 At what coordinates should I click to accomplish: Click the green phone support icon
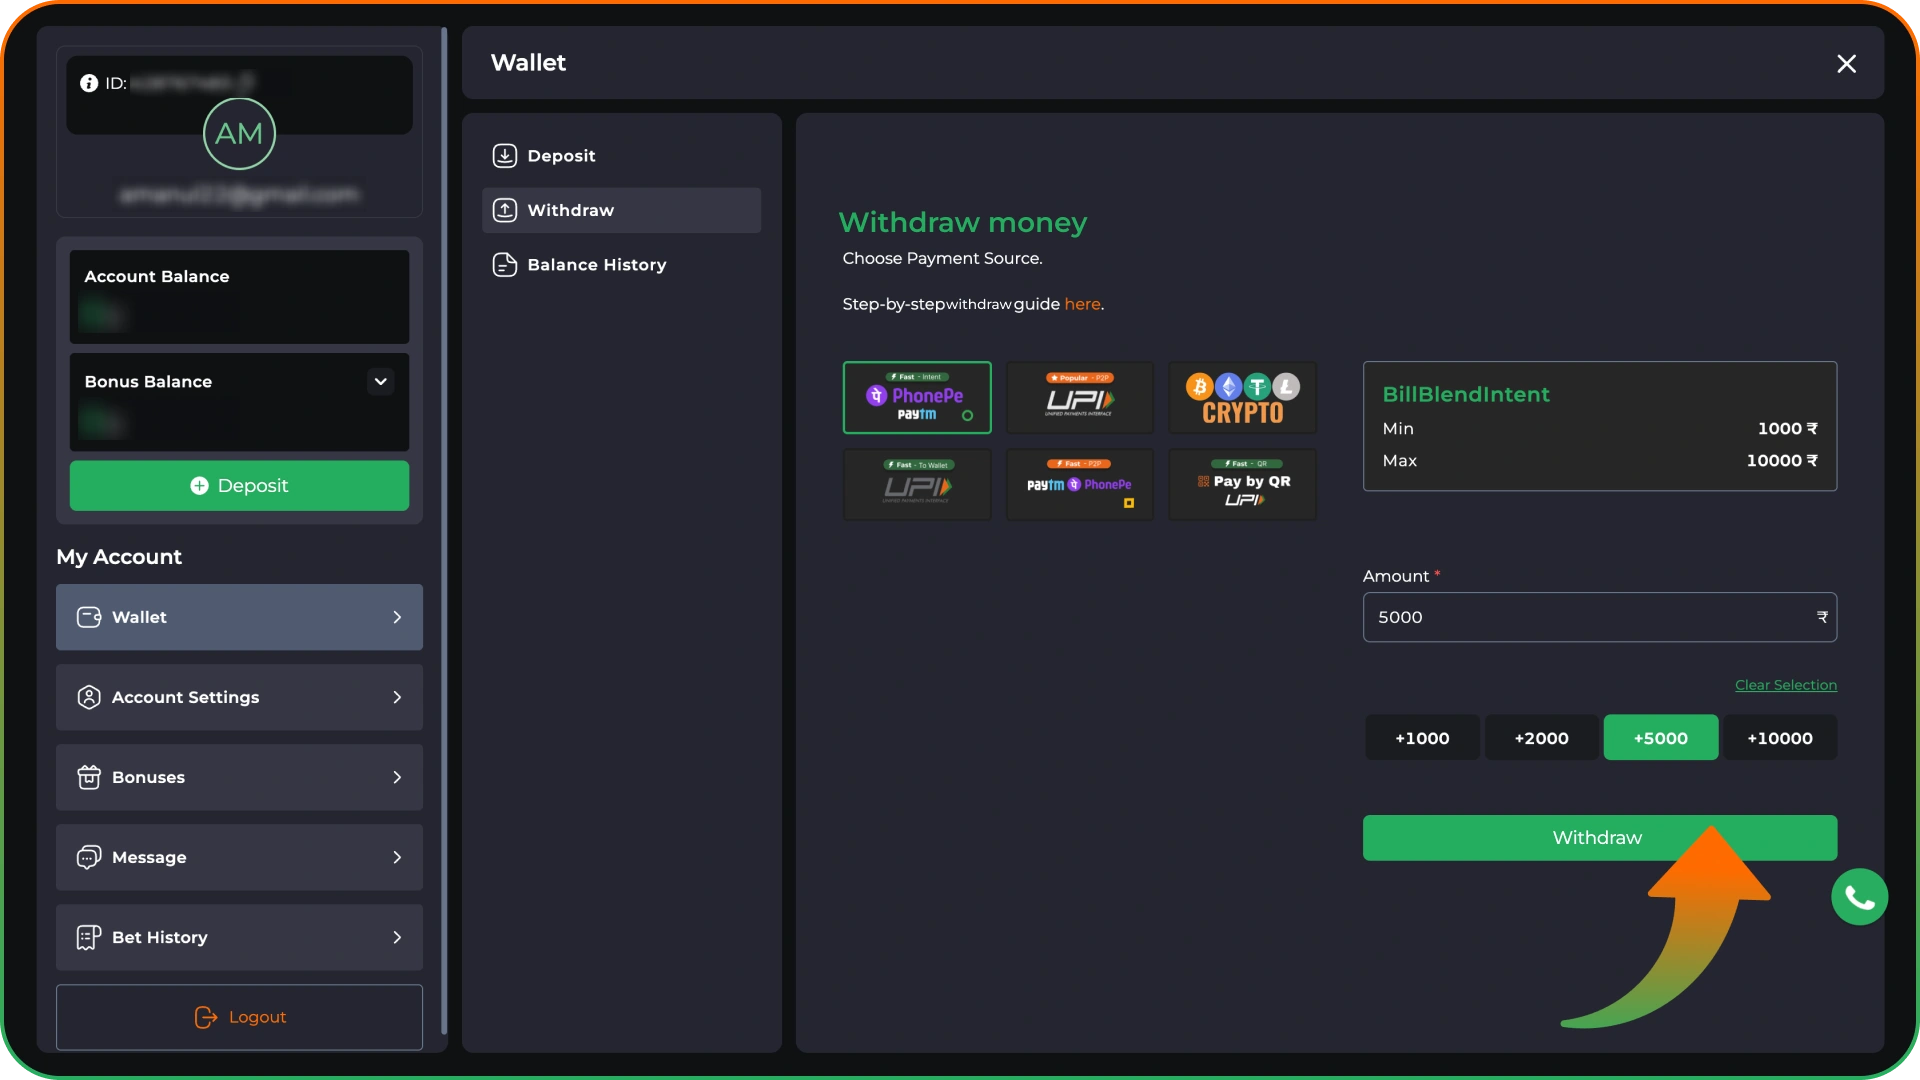(1859, 897)
